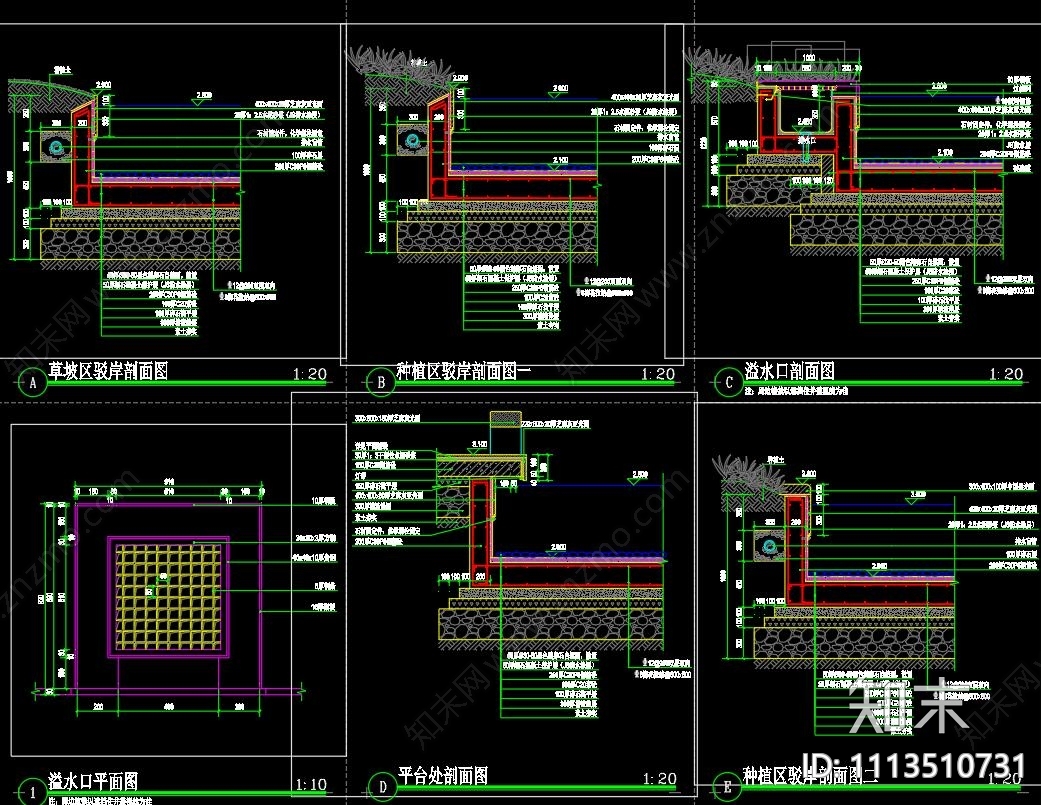Click the 种植区驳岸剖面图一 title text
1041x805 pixels.
(463, 372)
